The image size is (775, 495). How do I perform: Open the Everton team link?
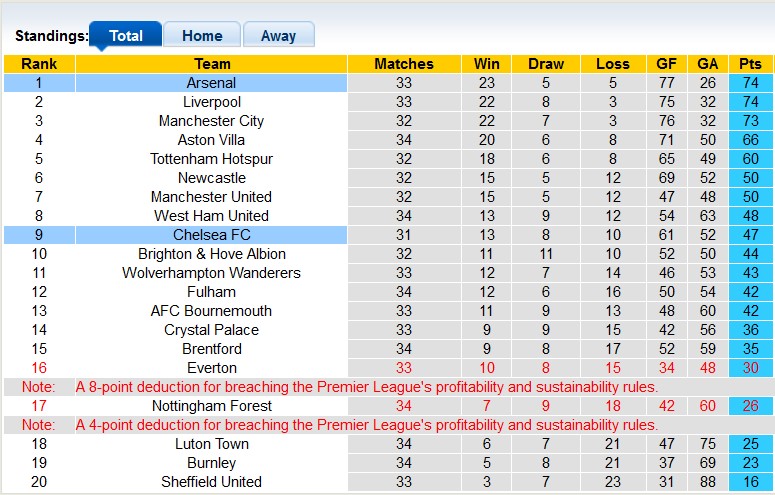(211, 368)
